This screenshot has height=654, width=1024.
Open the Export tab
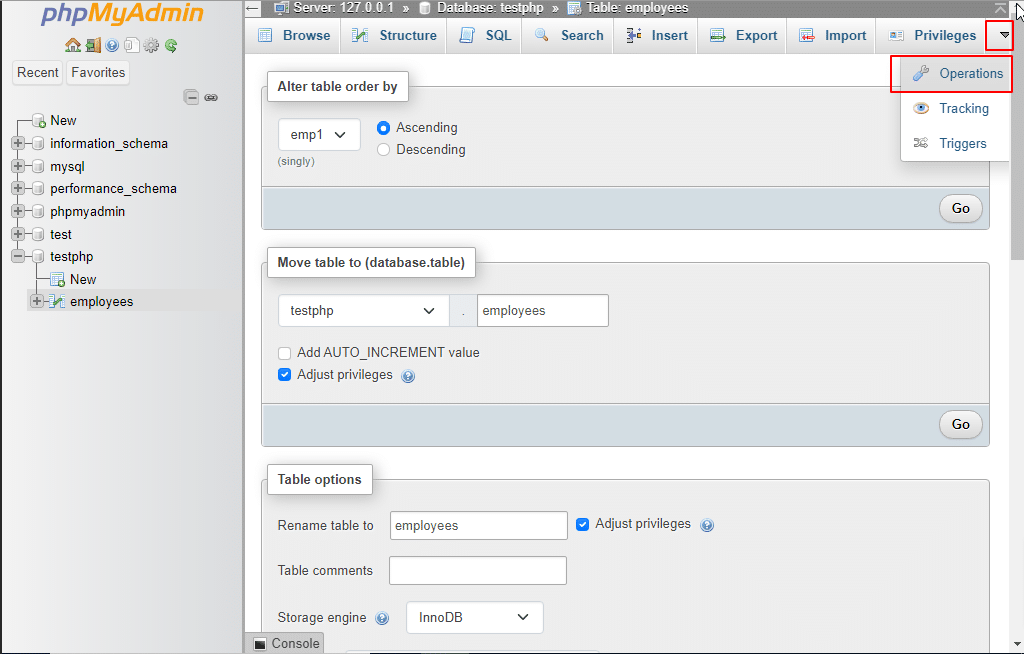pyautogui.click(x=743, y=35)
